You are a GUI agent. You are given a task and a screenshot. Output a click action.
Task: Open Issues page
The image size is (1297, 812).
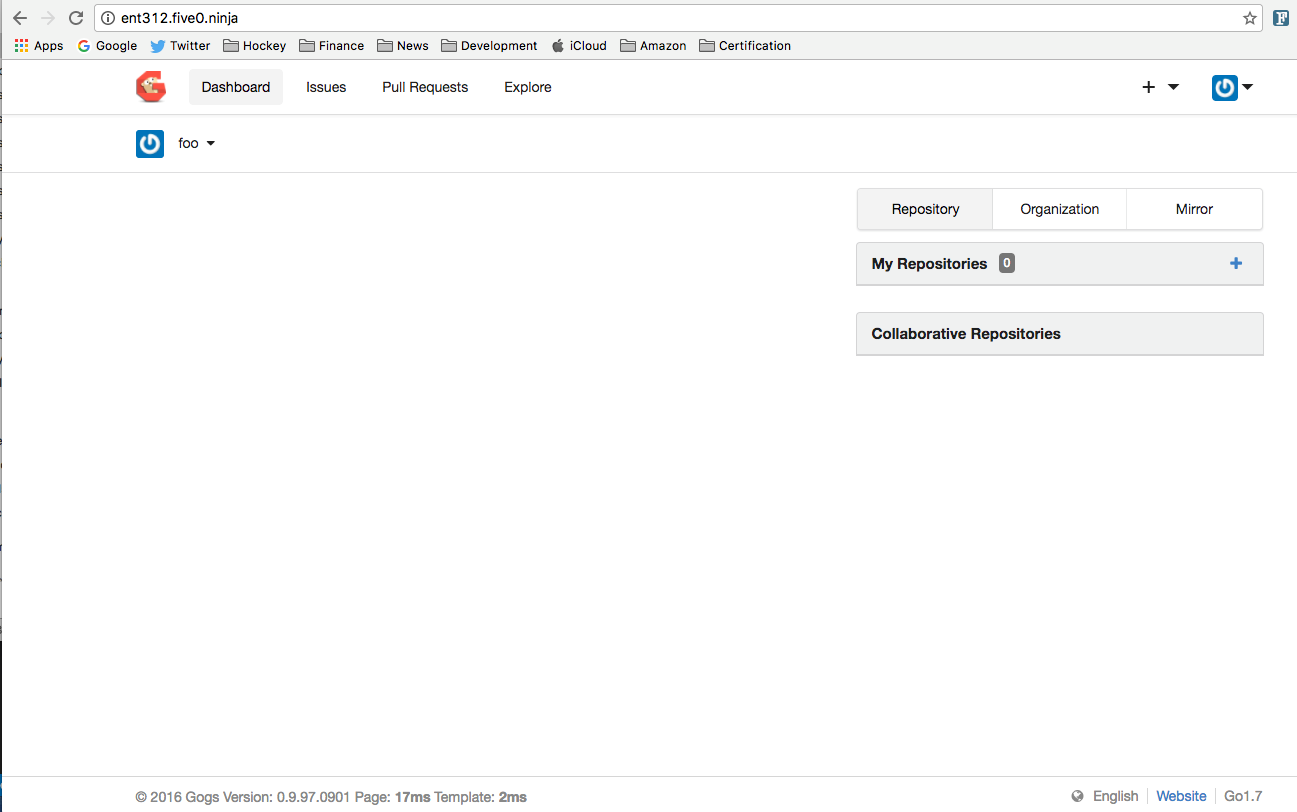tap(326, 87)
